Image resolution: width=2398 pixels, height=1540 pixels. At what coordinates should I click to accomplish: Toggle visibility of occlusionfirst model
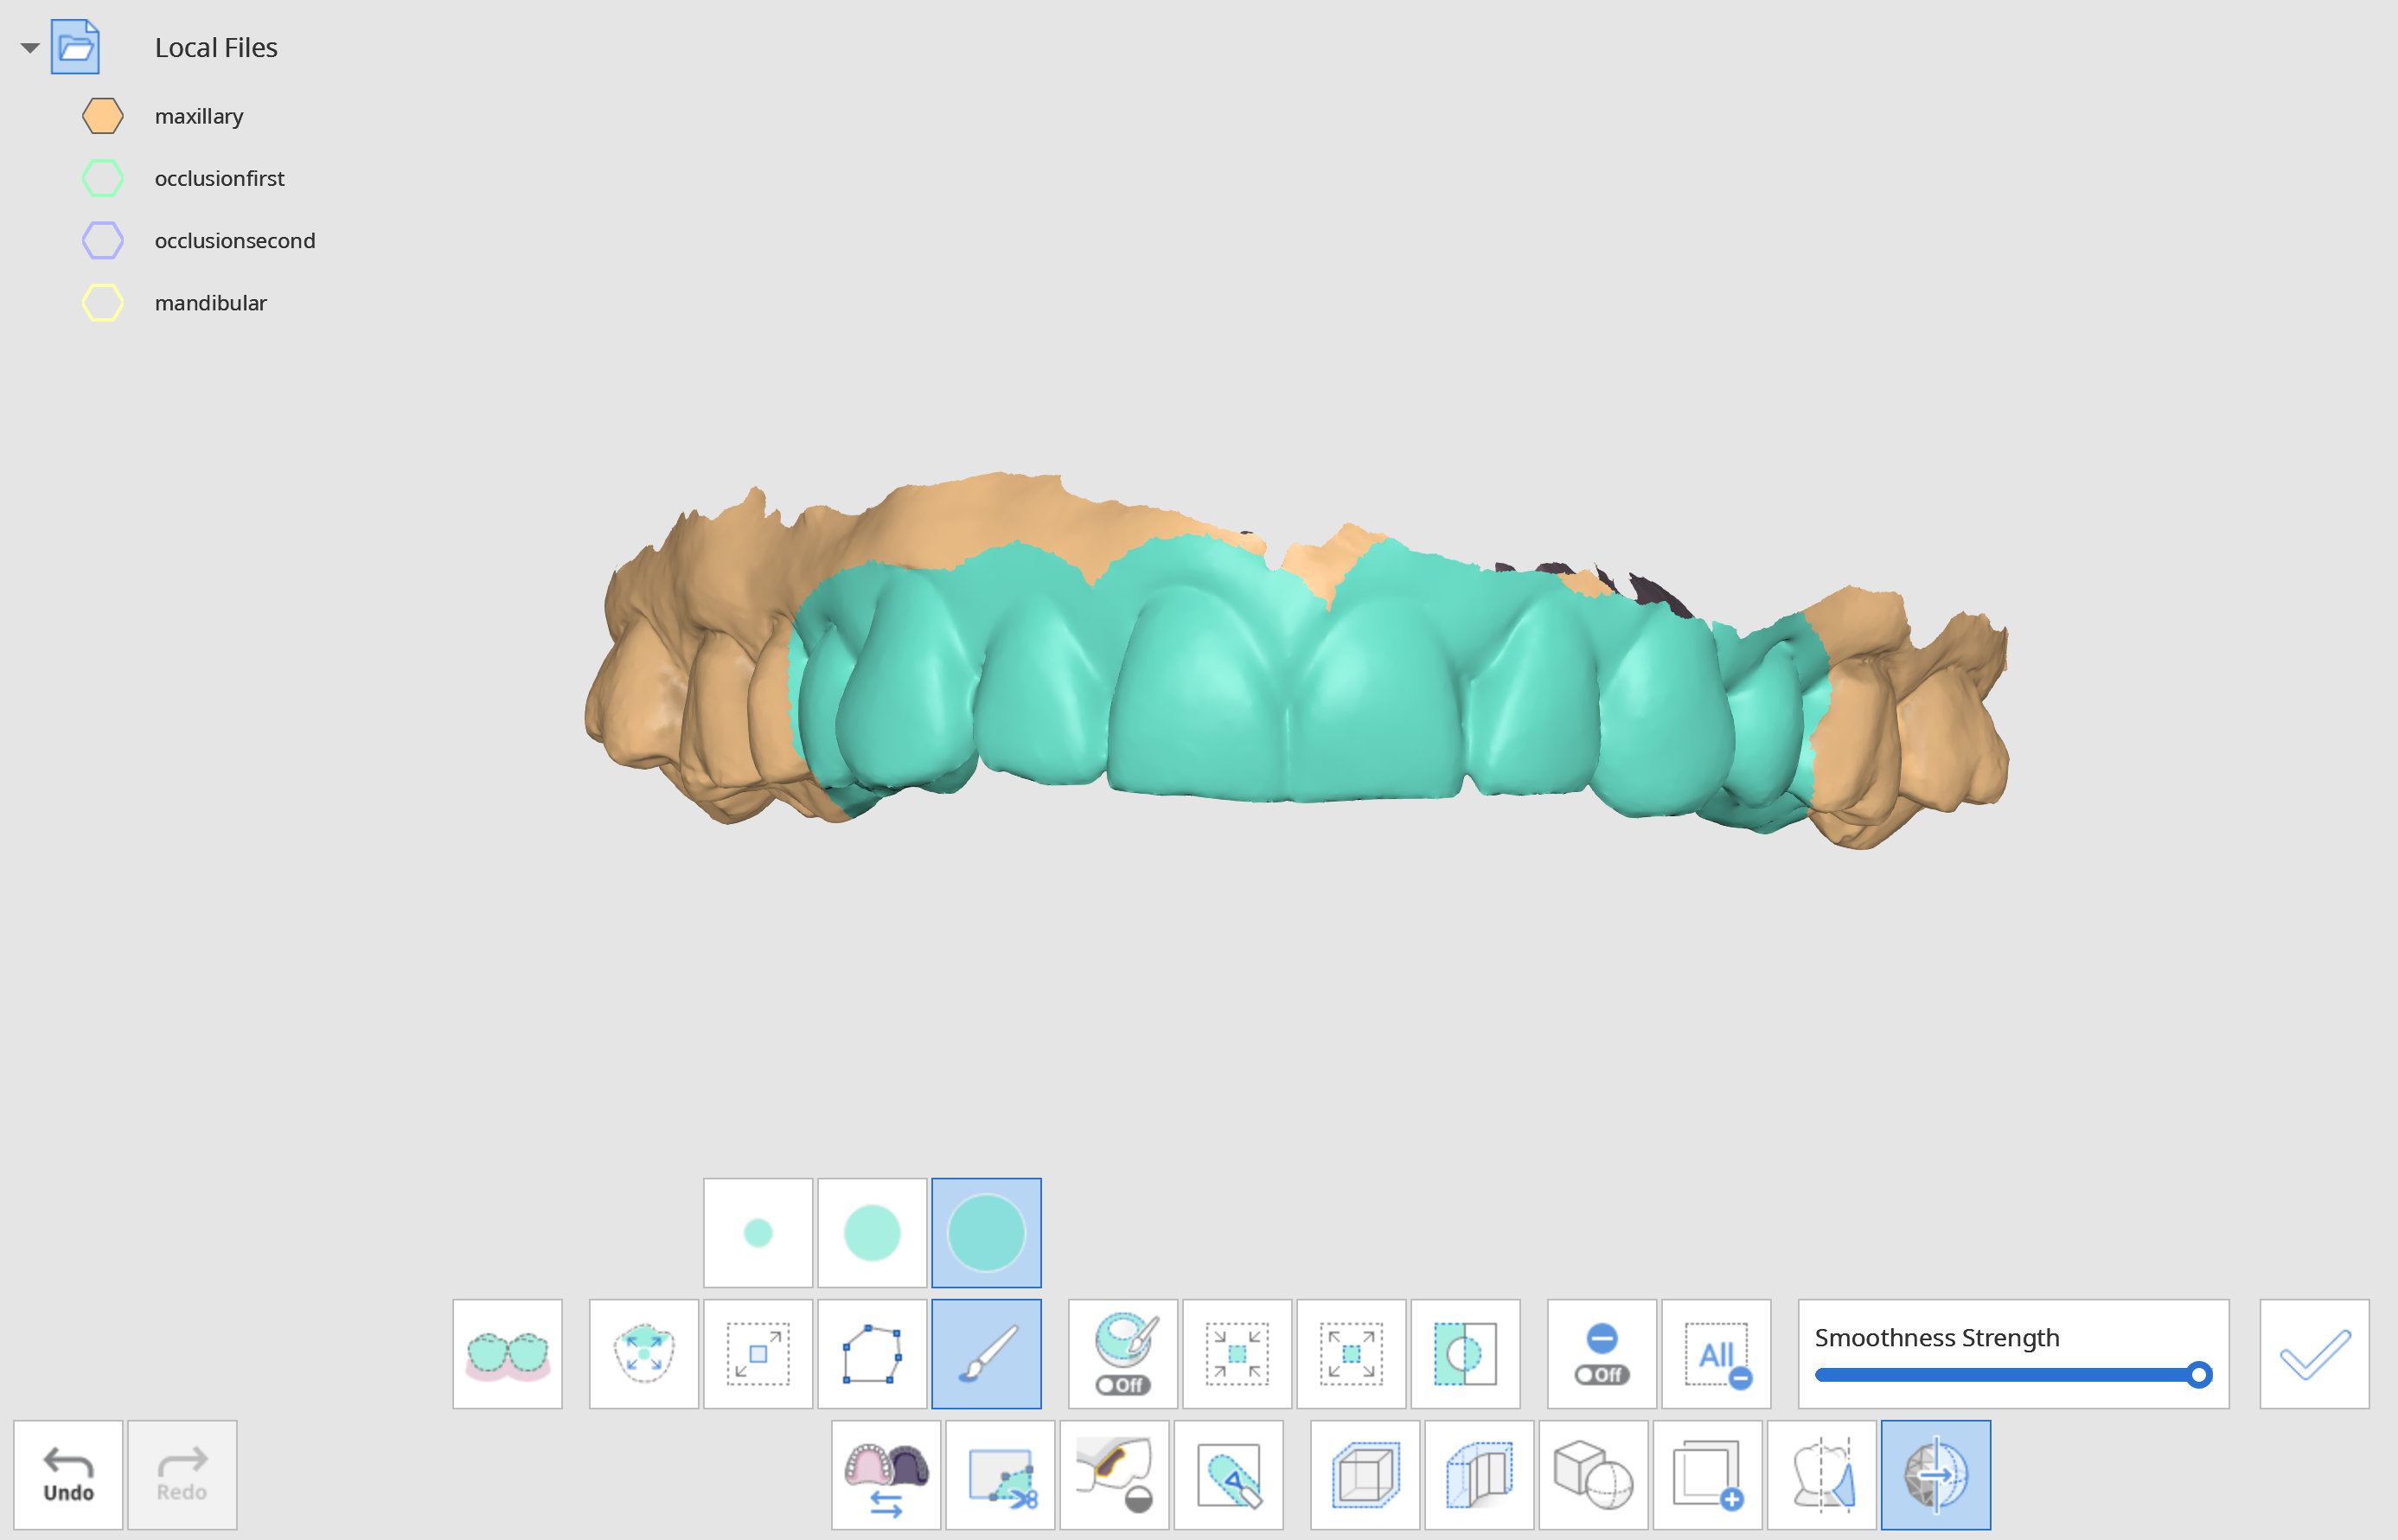[x=103, y=178]
